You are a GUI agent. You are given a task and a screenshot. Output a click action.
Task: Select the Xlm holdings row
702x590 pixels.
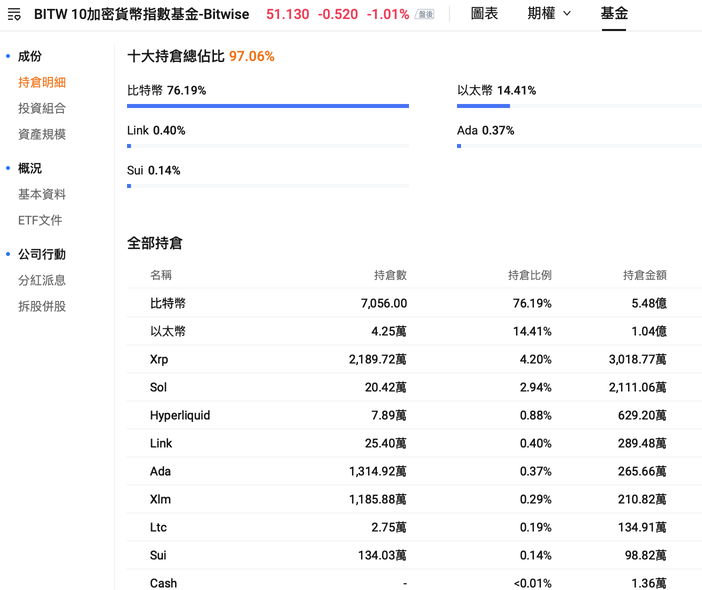point(414,499)
